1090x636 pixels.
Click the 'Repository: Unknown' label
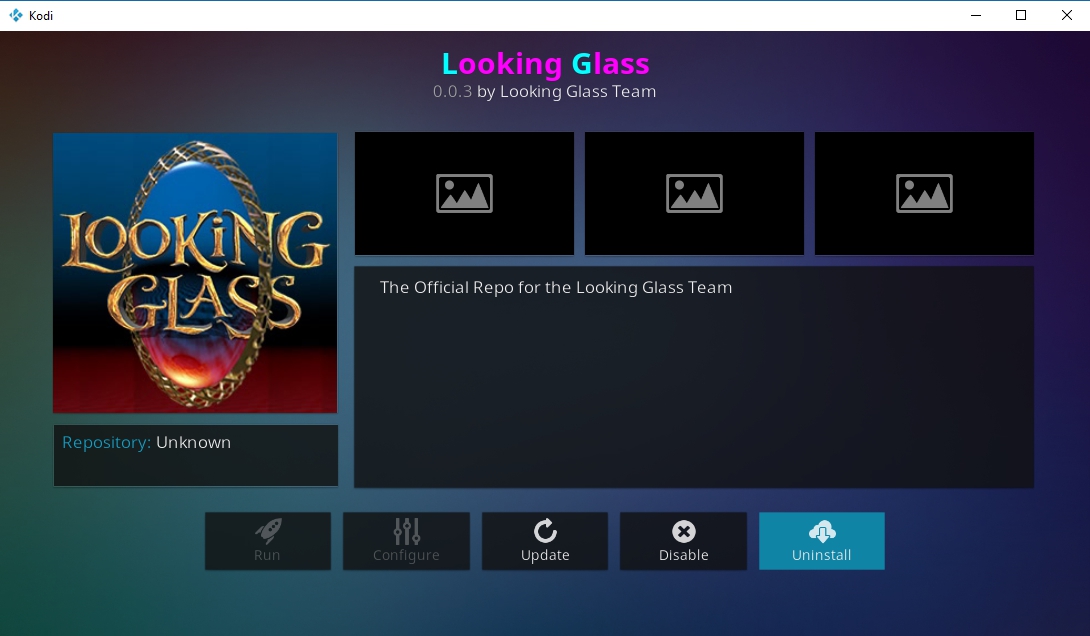(147, 443)
